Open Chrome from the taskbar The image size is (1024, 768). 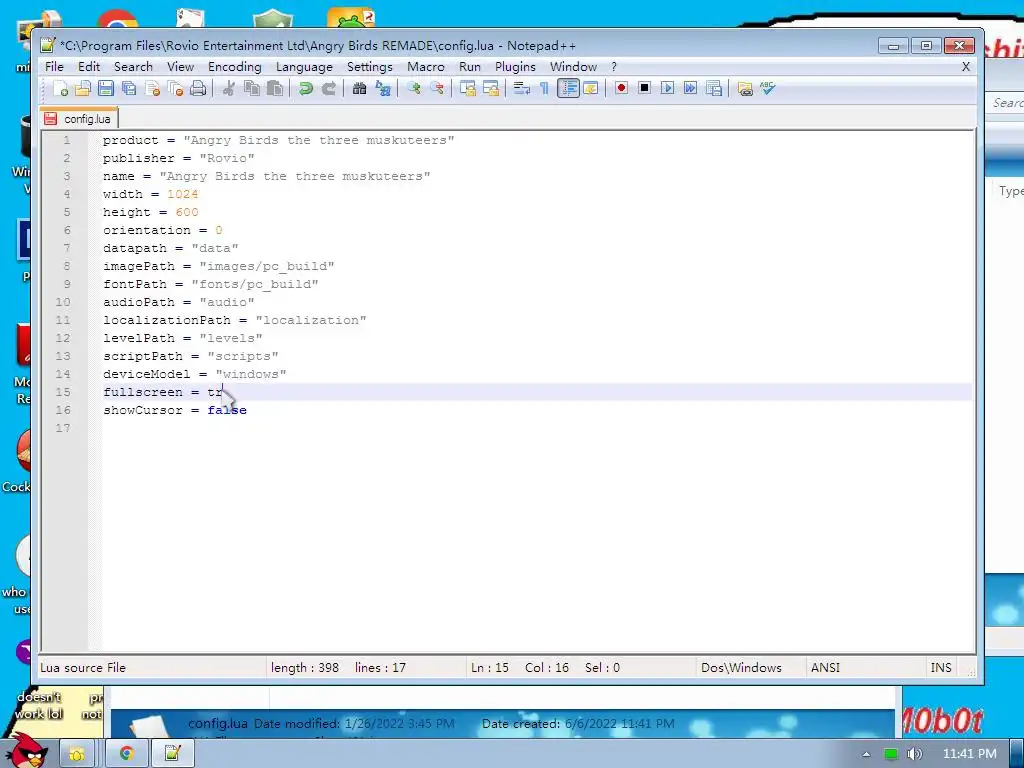tap(126, 754)
